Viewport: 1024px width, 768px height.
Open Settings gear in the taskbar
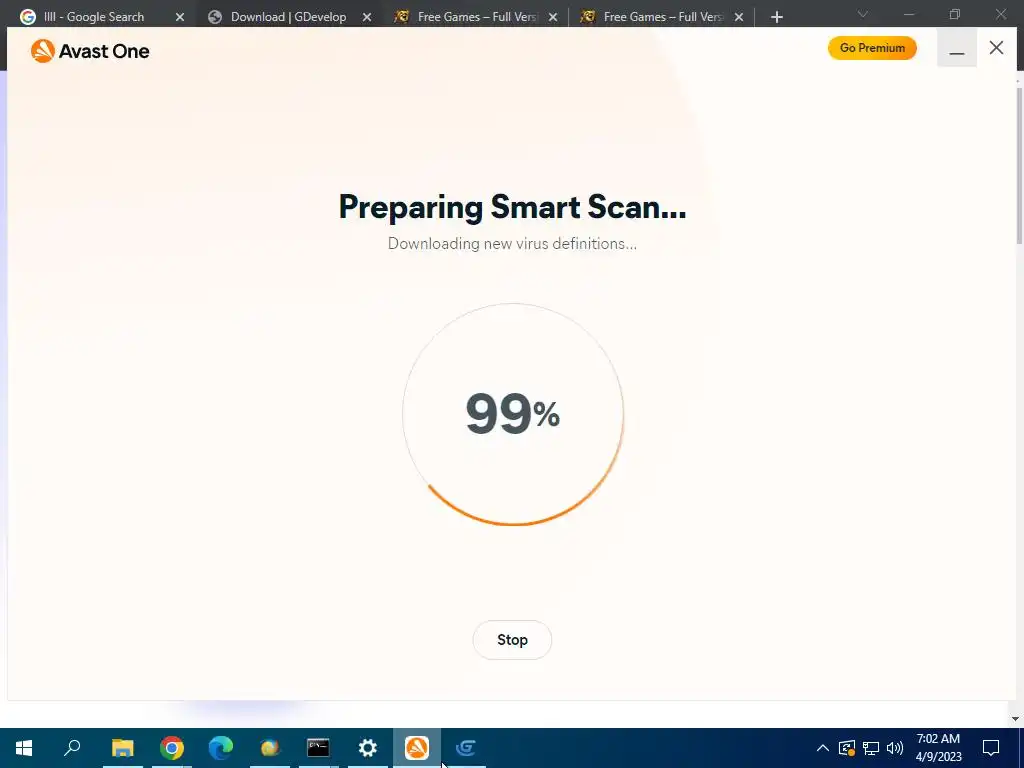[368, 748]
